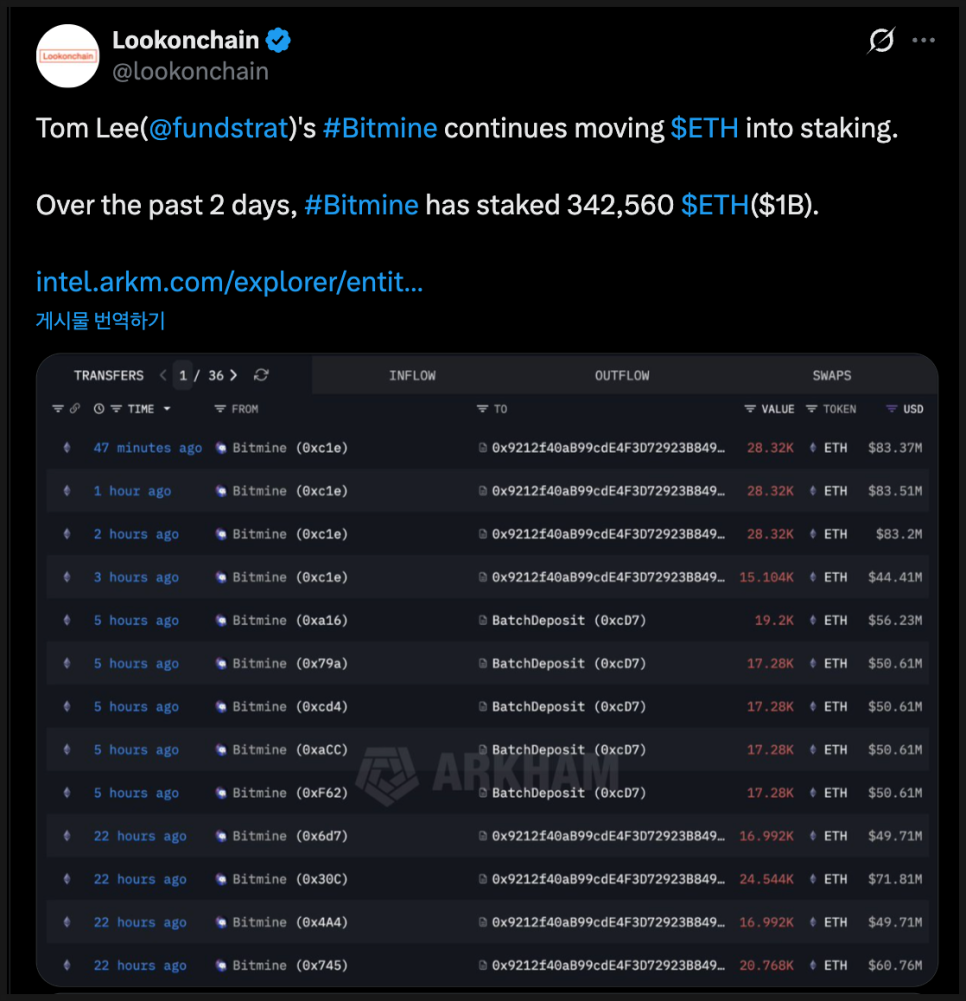Open the TO column filter

pyautogui.click(x=483, y=409)
